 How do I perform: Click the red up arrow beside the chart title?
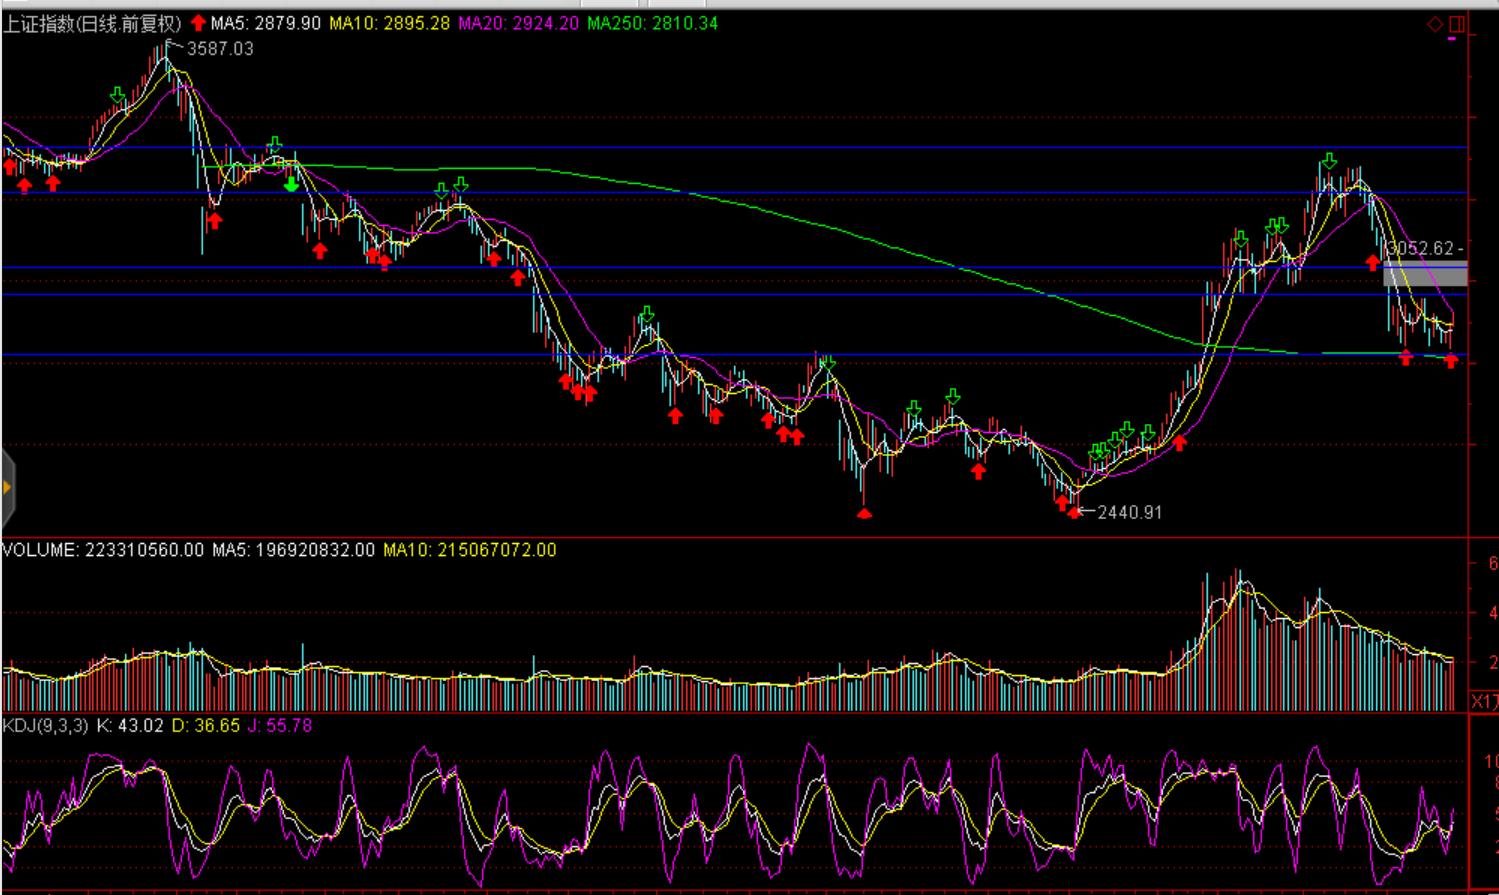pyautogui.click(x=198, y=23)
